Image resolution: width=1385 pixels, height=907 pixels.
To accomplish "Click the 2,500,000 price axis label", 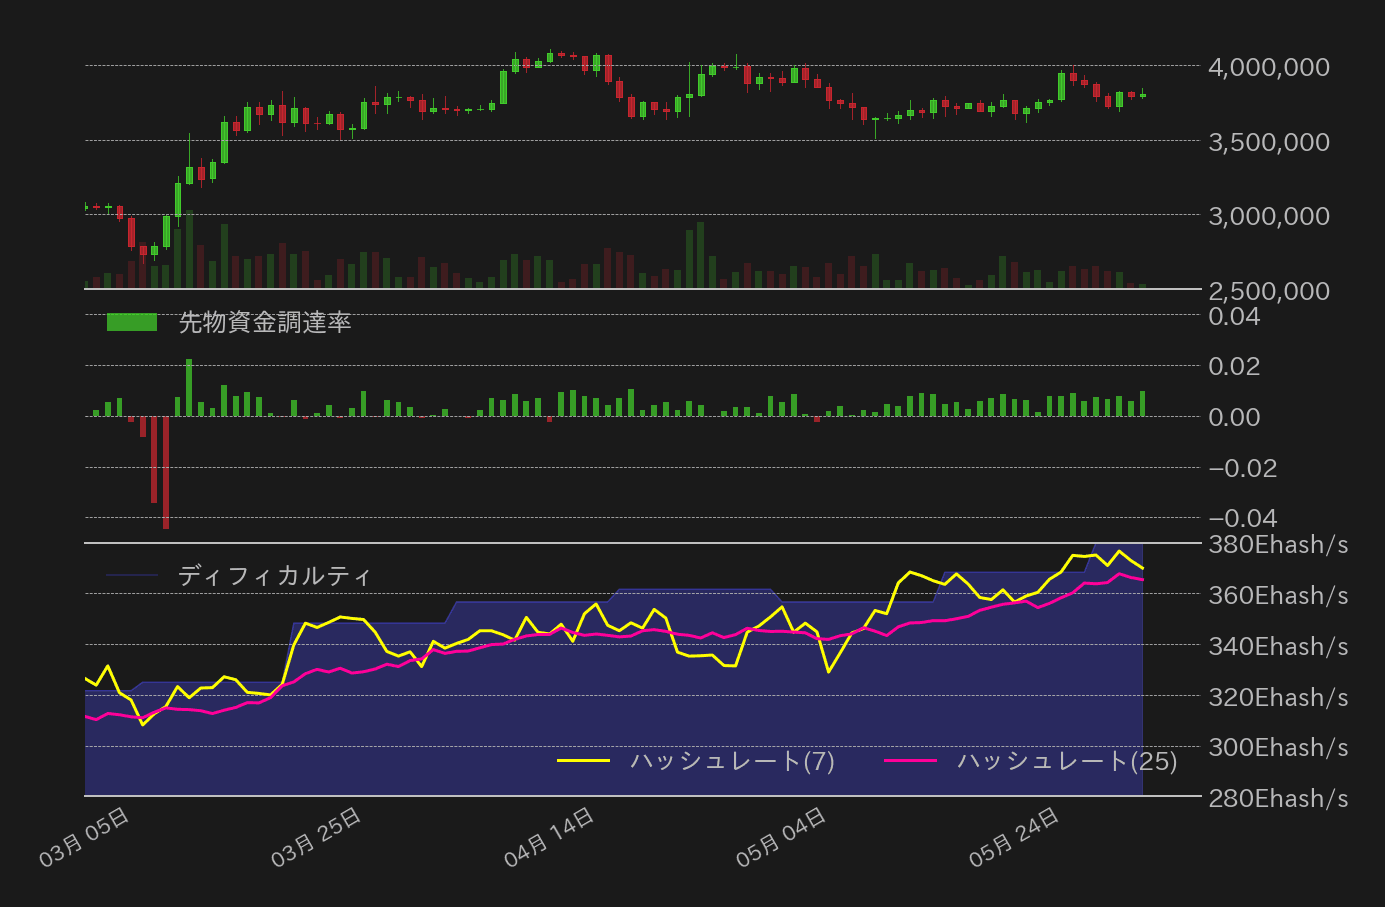I will [x=1270, y=291].
